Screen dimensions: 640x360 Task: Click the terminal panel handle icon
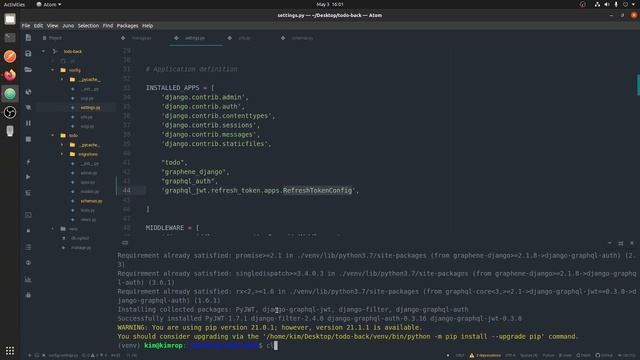[x=125, y=243]
